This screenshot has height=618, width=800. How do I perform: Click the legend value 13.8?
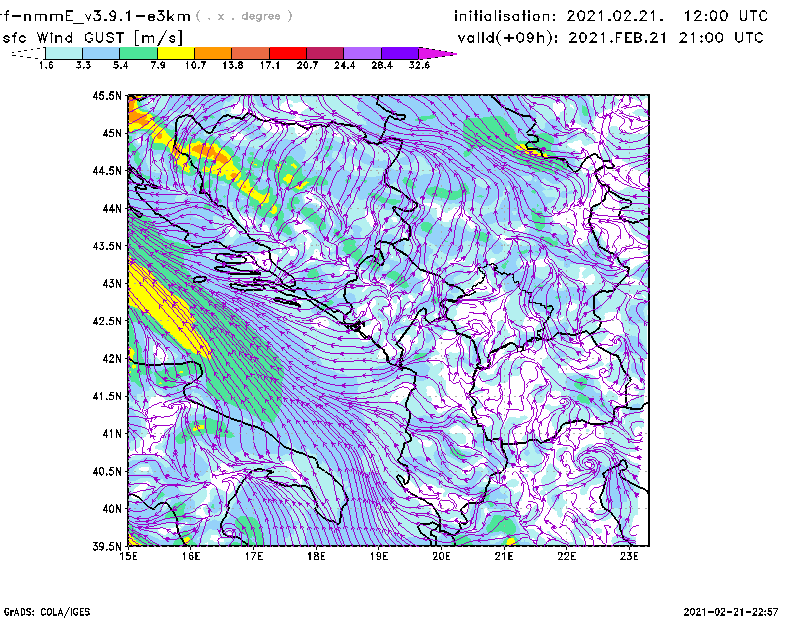click(233, 65)
